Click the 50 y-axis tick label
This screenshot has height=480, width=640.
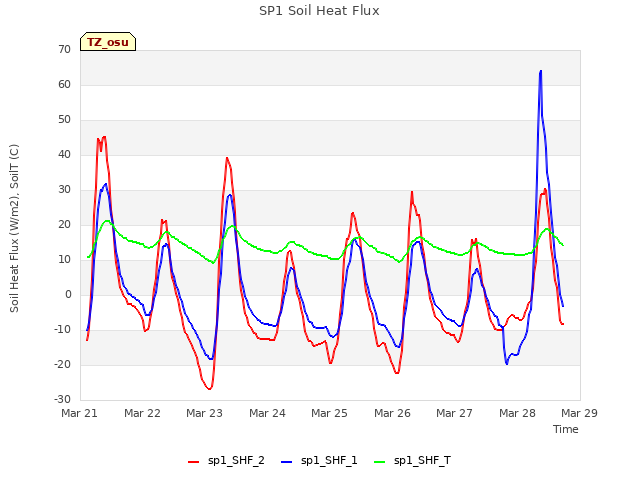coord(64,120)
